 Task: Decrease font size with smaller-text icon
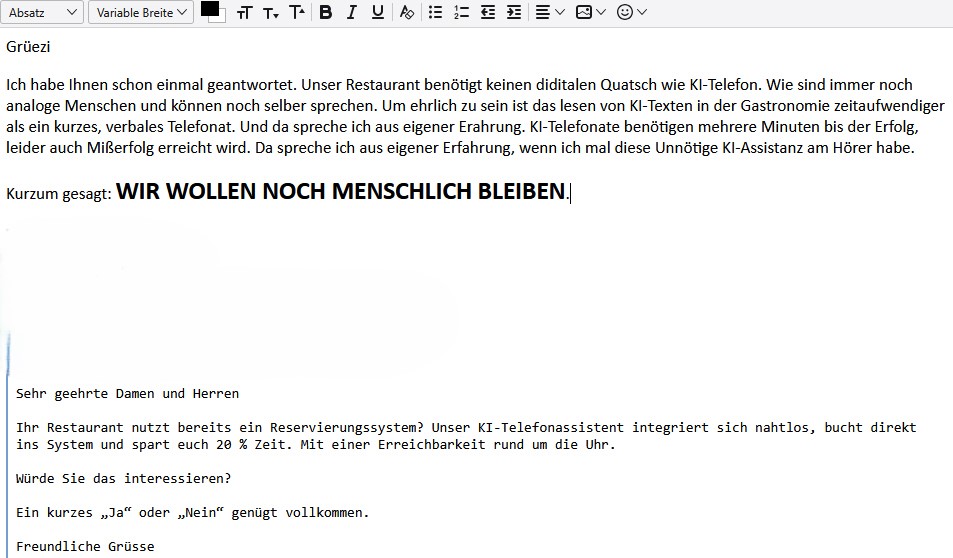click(x=271, y=12)
